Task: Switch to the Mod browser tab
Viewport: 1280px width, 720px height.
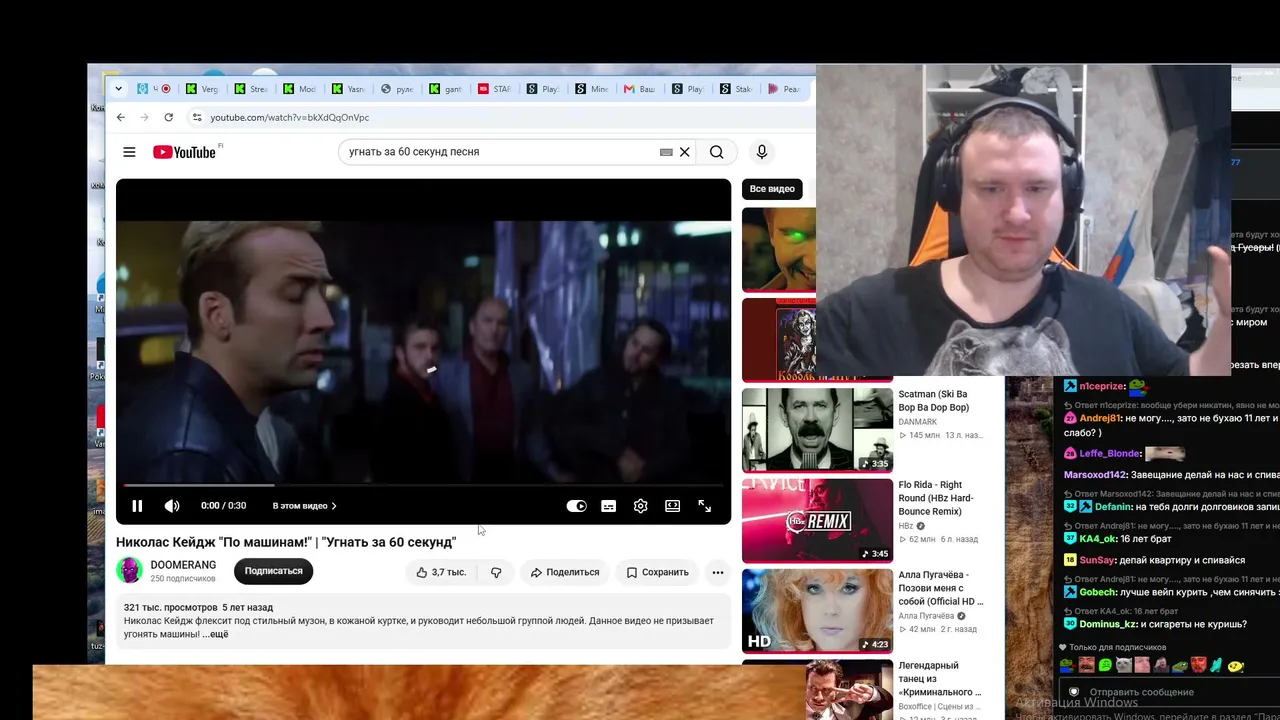Action: pos(298,89)
